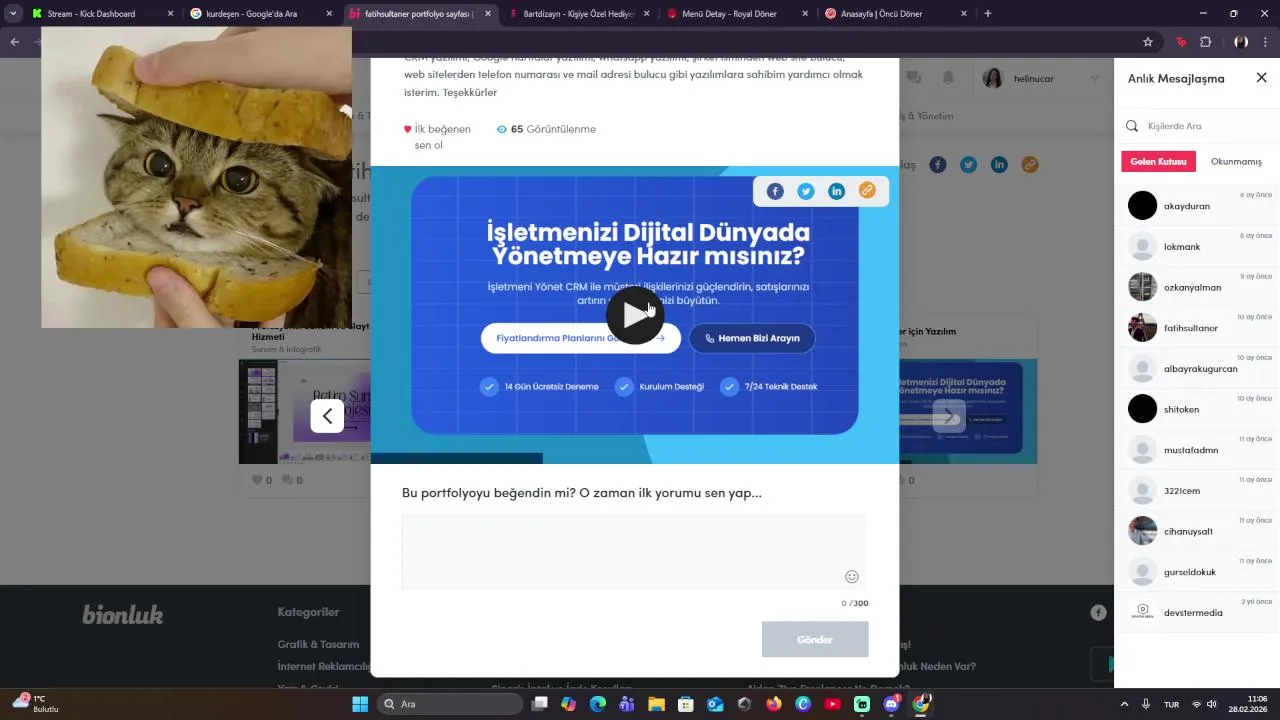Open conversation with cihanuysal1
This screenshot has width=1280, height=720.
click(x=1197, y=531)
